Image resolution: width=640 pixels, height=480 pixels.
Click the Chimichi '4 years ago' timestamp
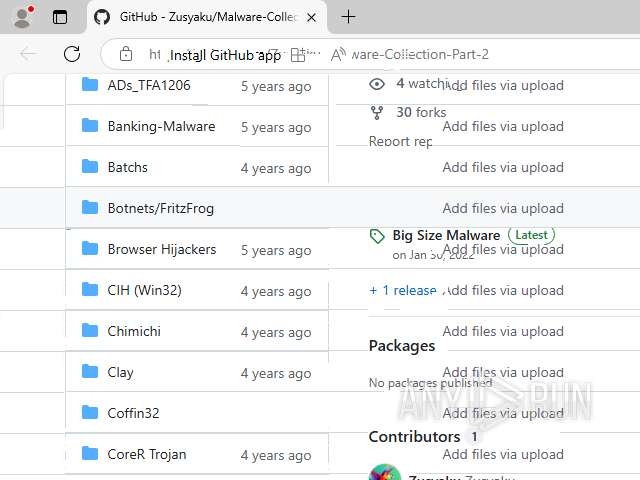(276, 332)
